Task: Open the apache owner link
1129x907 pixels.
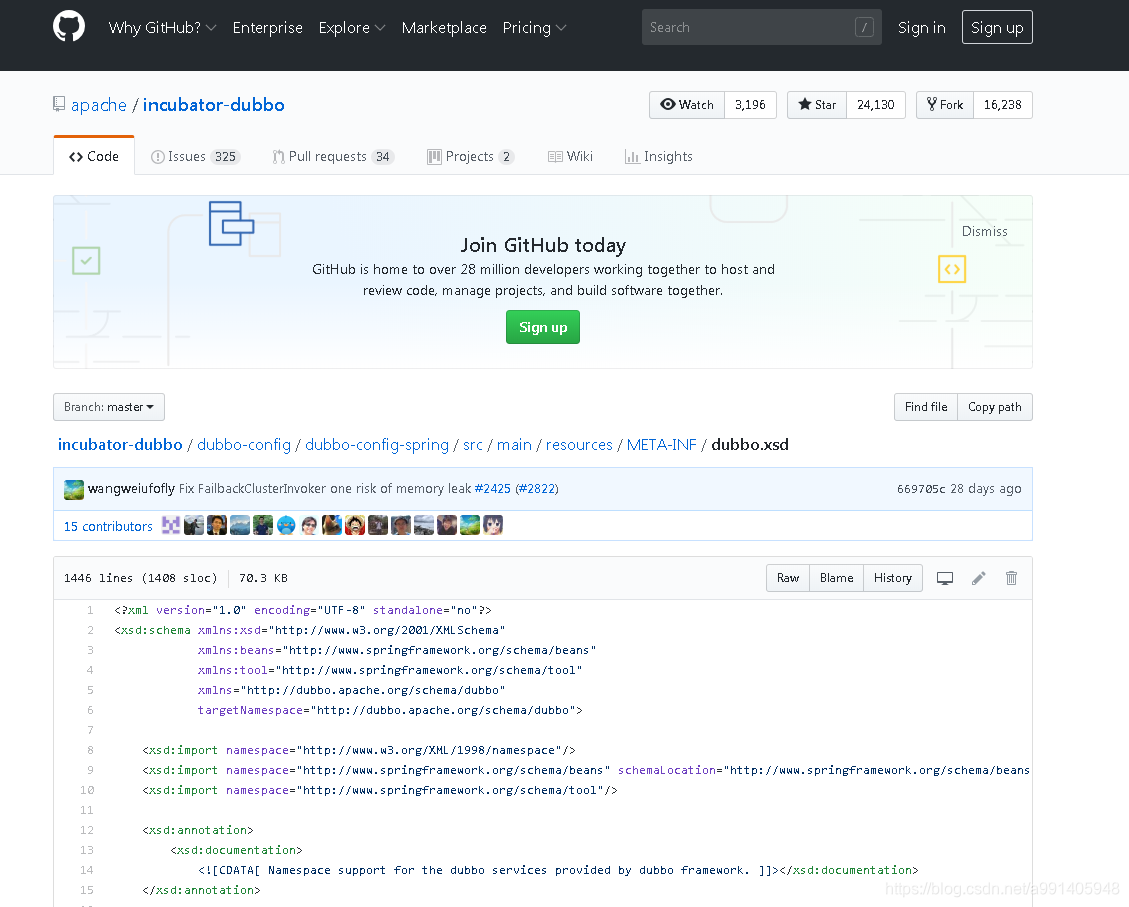Action: click(x=99, y=105)
